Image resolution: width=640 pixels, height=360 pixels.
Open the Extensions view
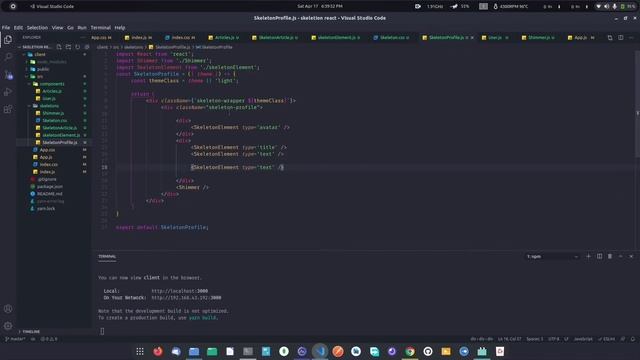point(8,109)
